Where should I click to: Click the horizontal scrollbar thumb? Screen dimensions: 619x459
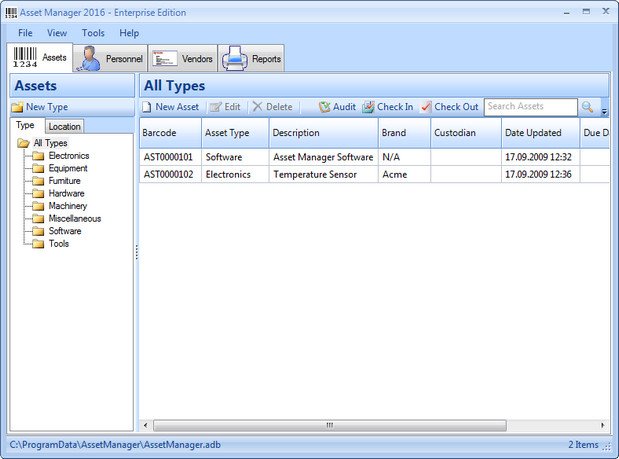(330, 425)
